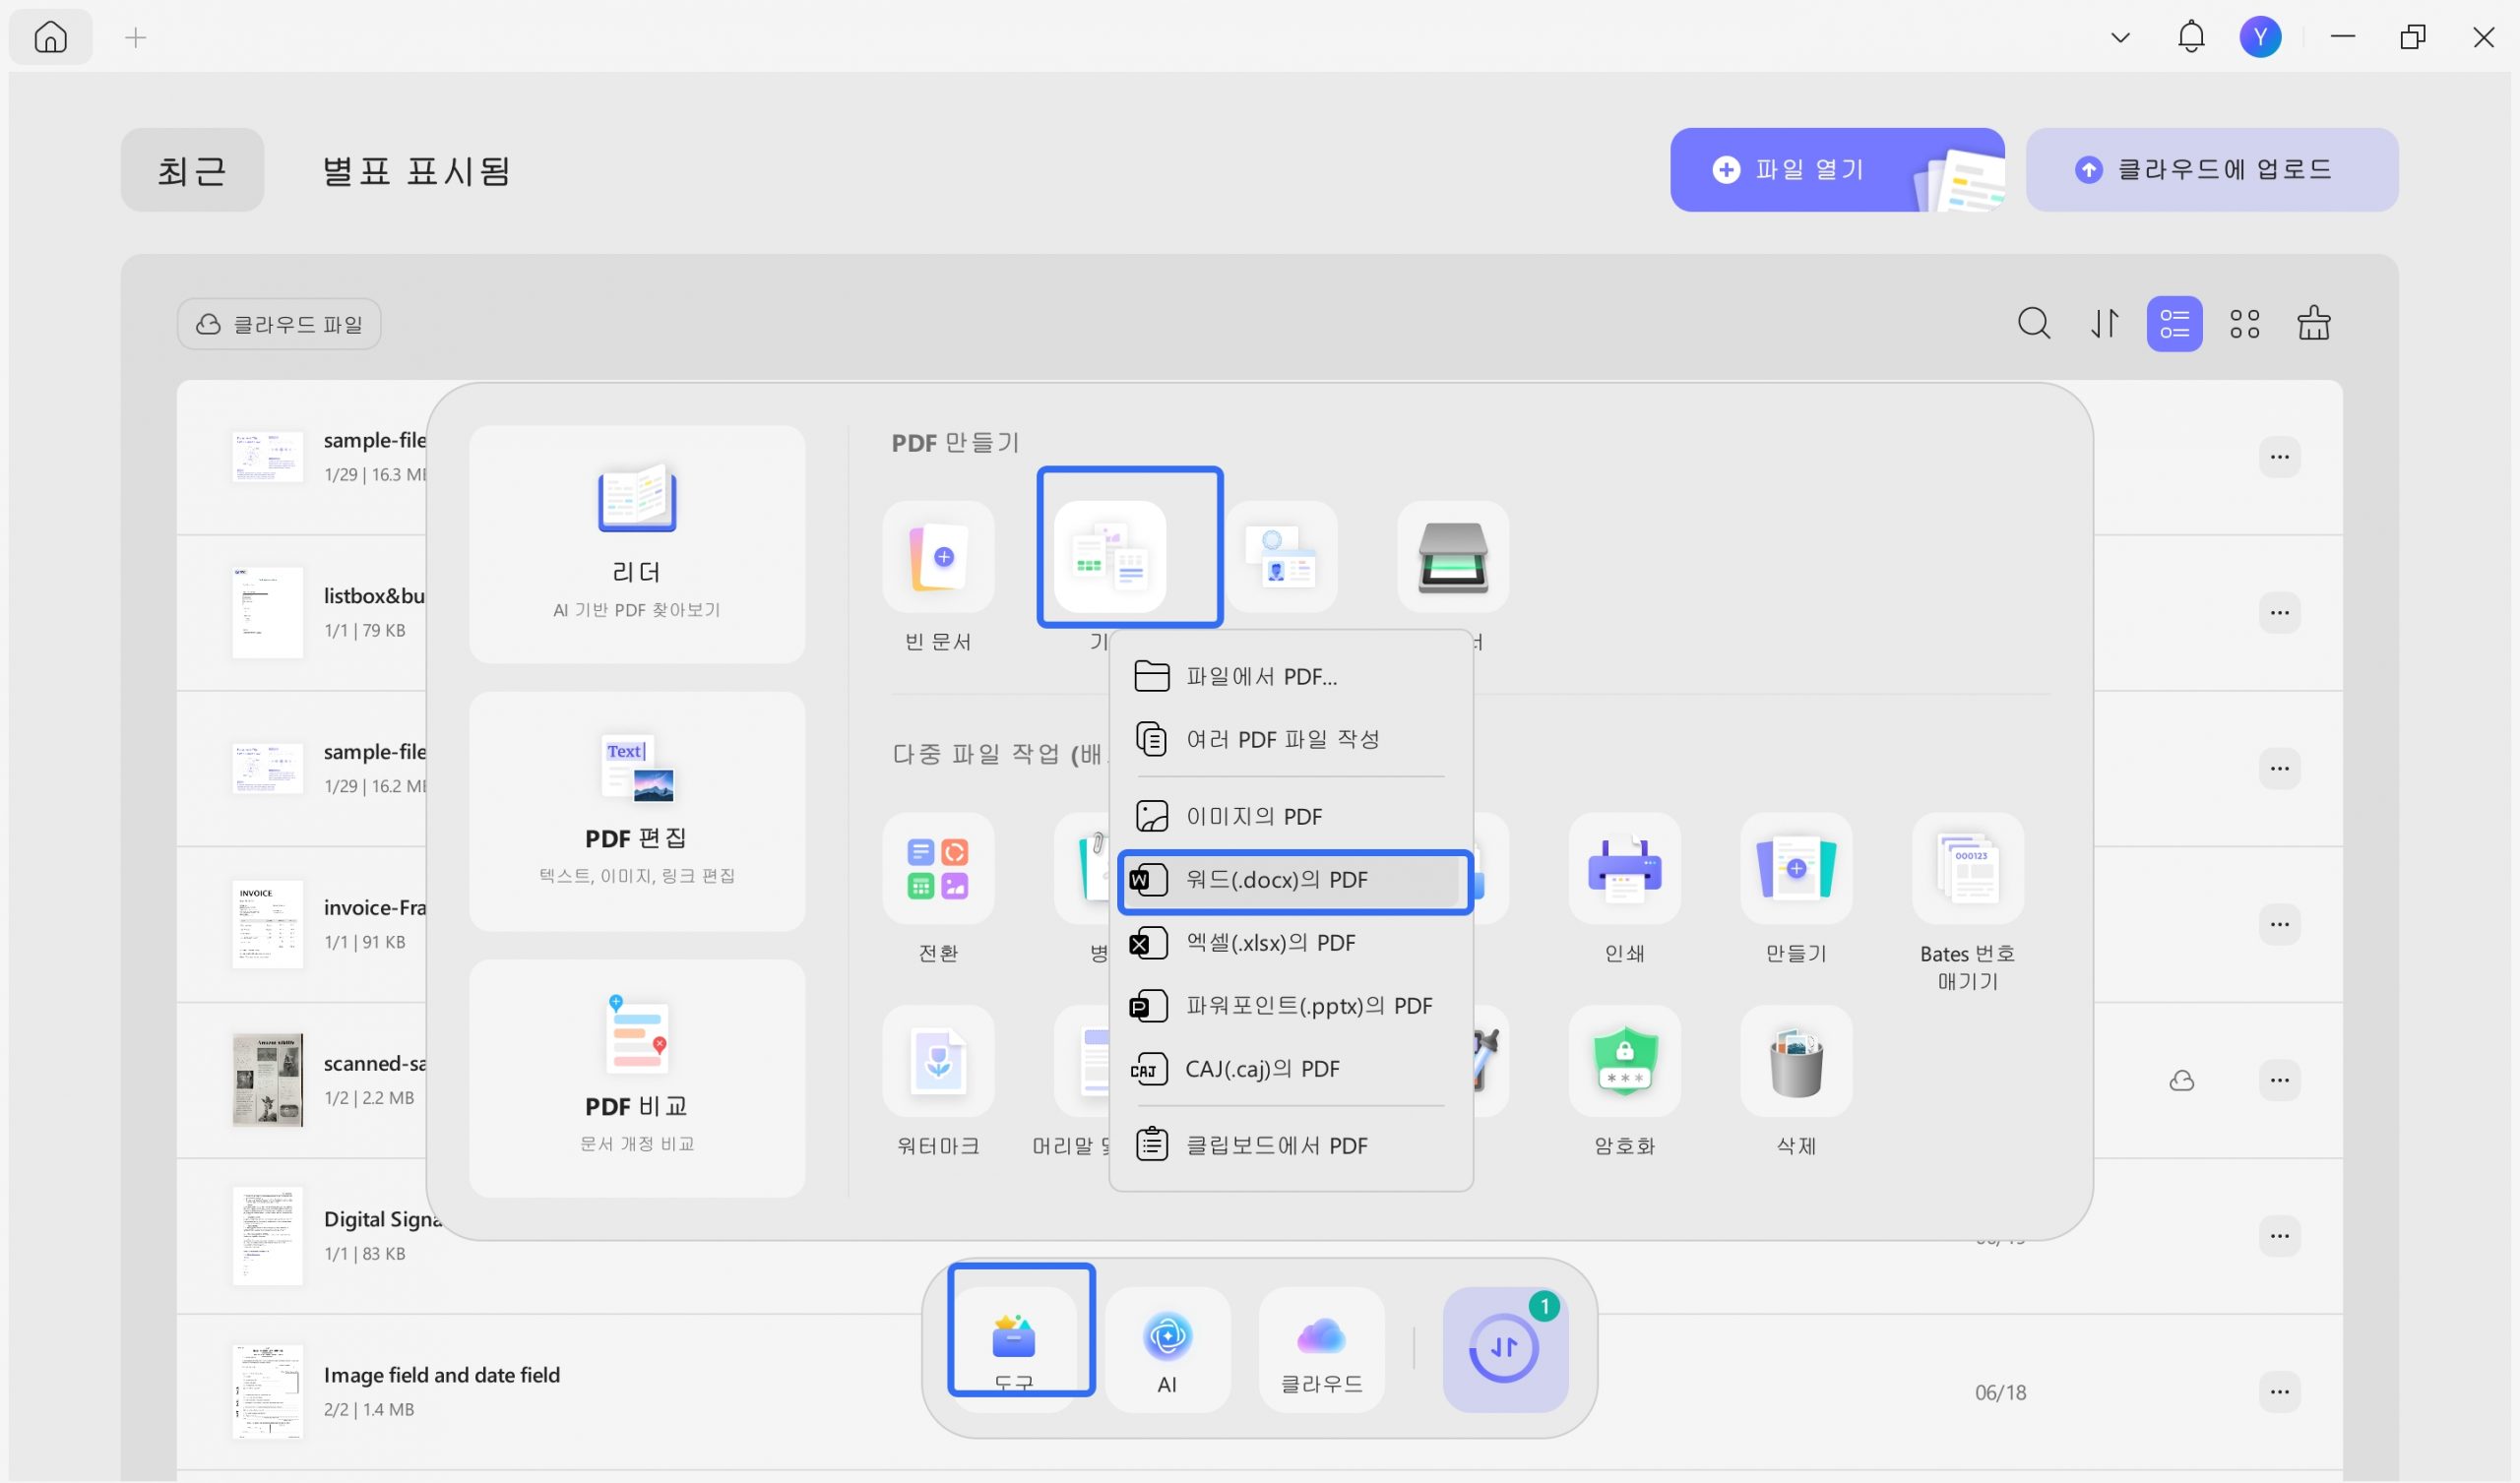
Task: Switch to list view layout
Action: pyautogui.click(x=2174, y=323)
